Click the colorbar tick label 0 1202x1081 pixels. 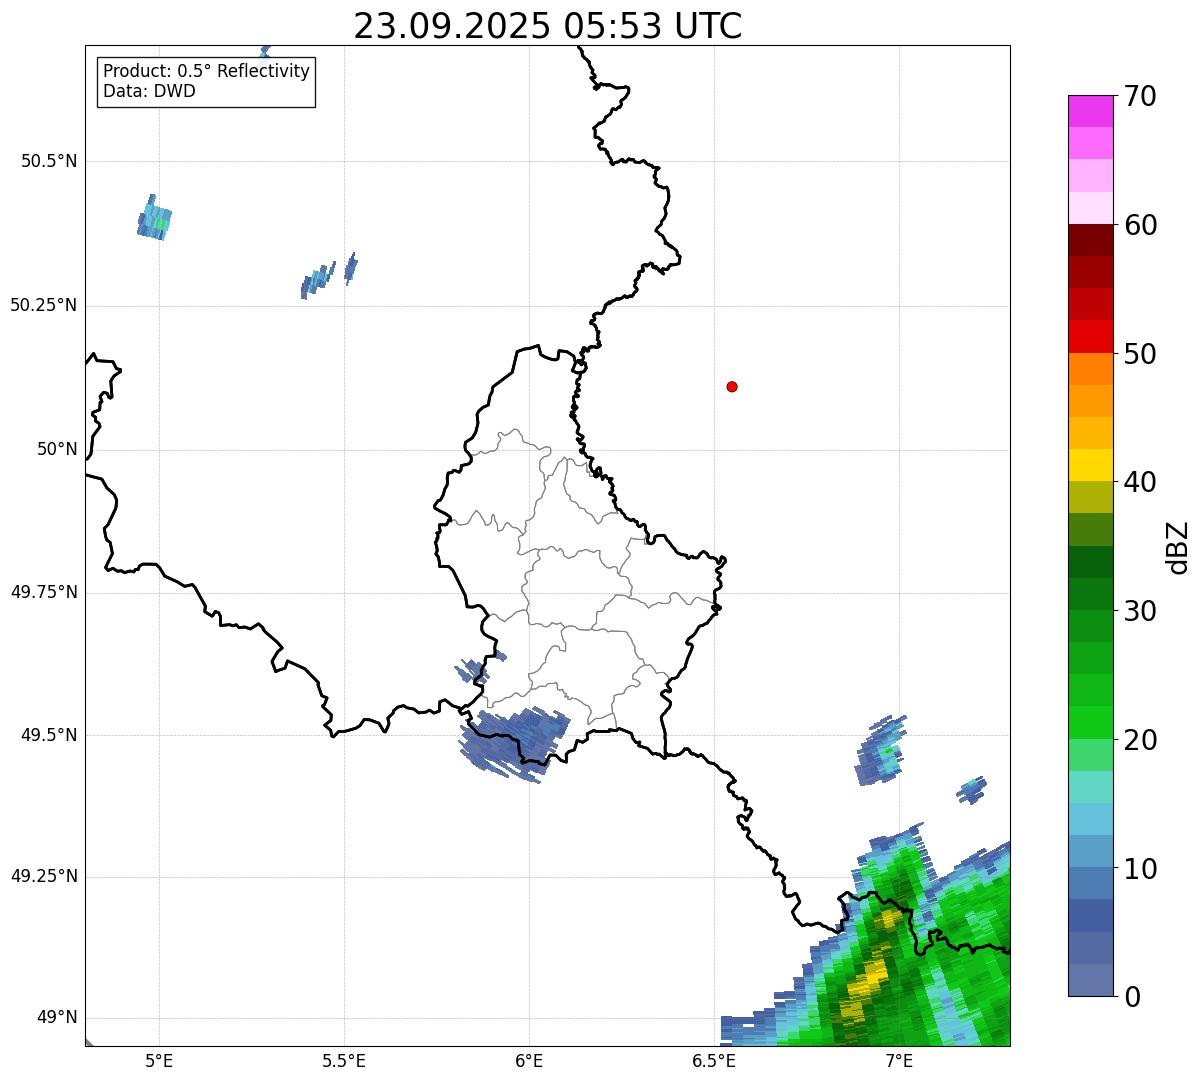tap(1132, 997)
